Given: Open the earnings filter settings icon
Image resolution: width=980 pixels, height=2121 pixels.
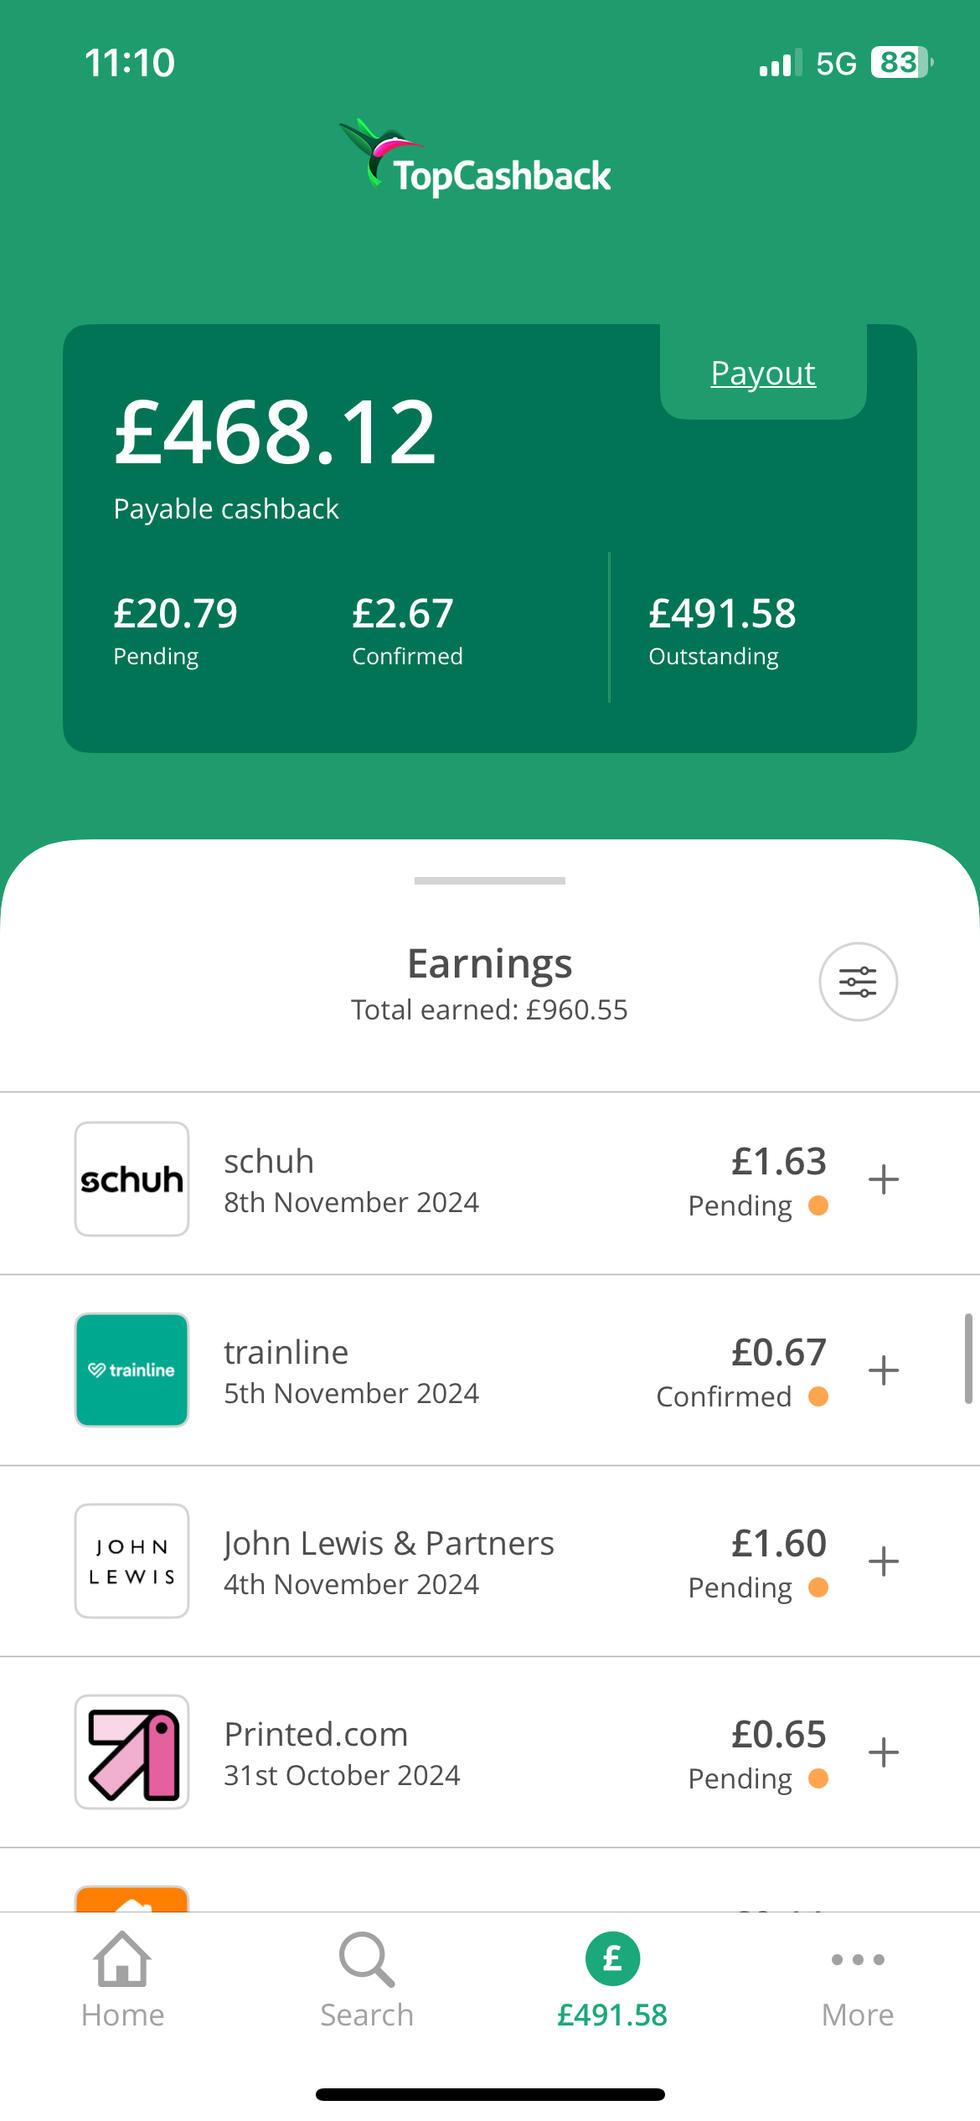Looking at the screenshot, I should click(858, 982).
